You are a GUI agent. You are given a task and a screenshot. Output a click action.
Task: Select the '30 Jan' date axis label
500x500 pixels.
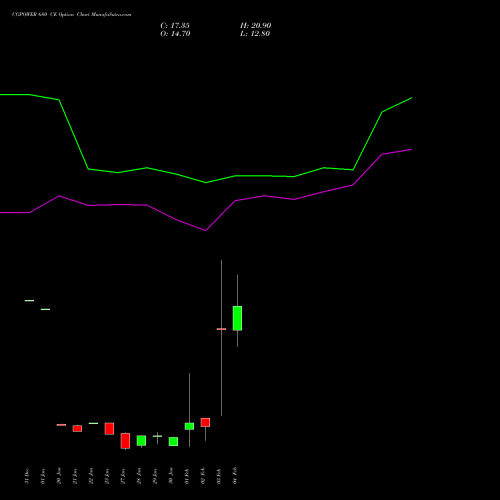[x=171, y=476]
